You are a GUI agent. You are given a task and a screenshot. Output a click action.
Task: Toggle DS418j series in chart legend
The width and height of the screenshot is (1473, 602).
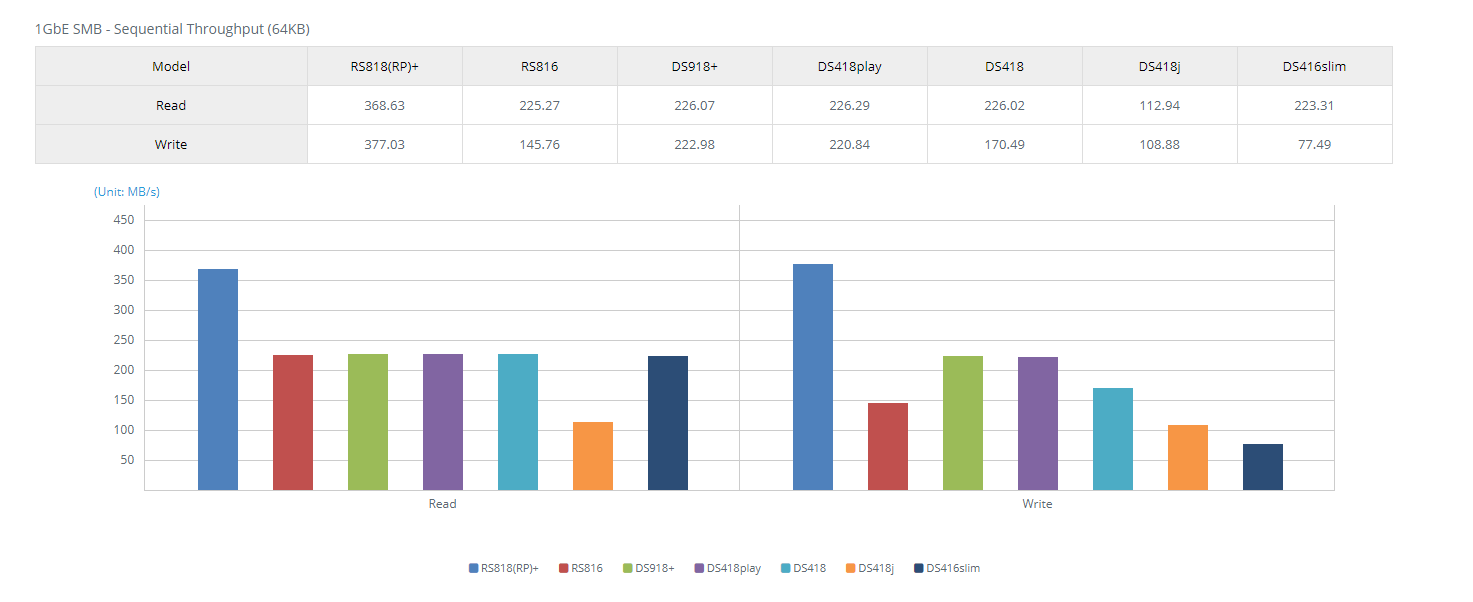point(869,568)
